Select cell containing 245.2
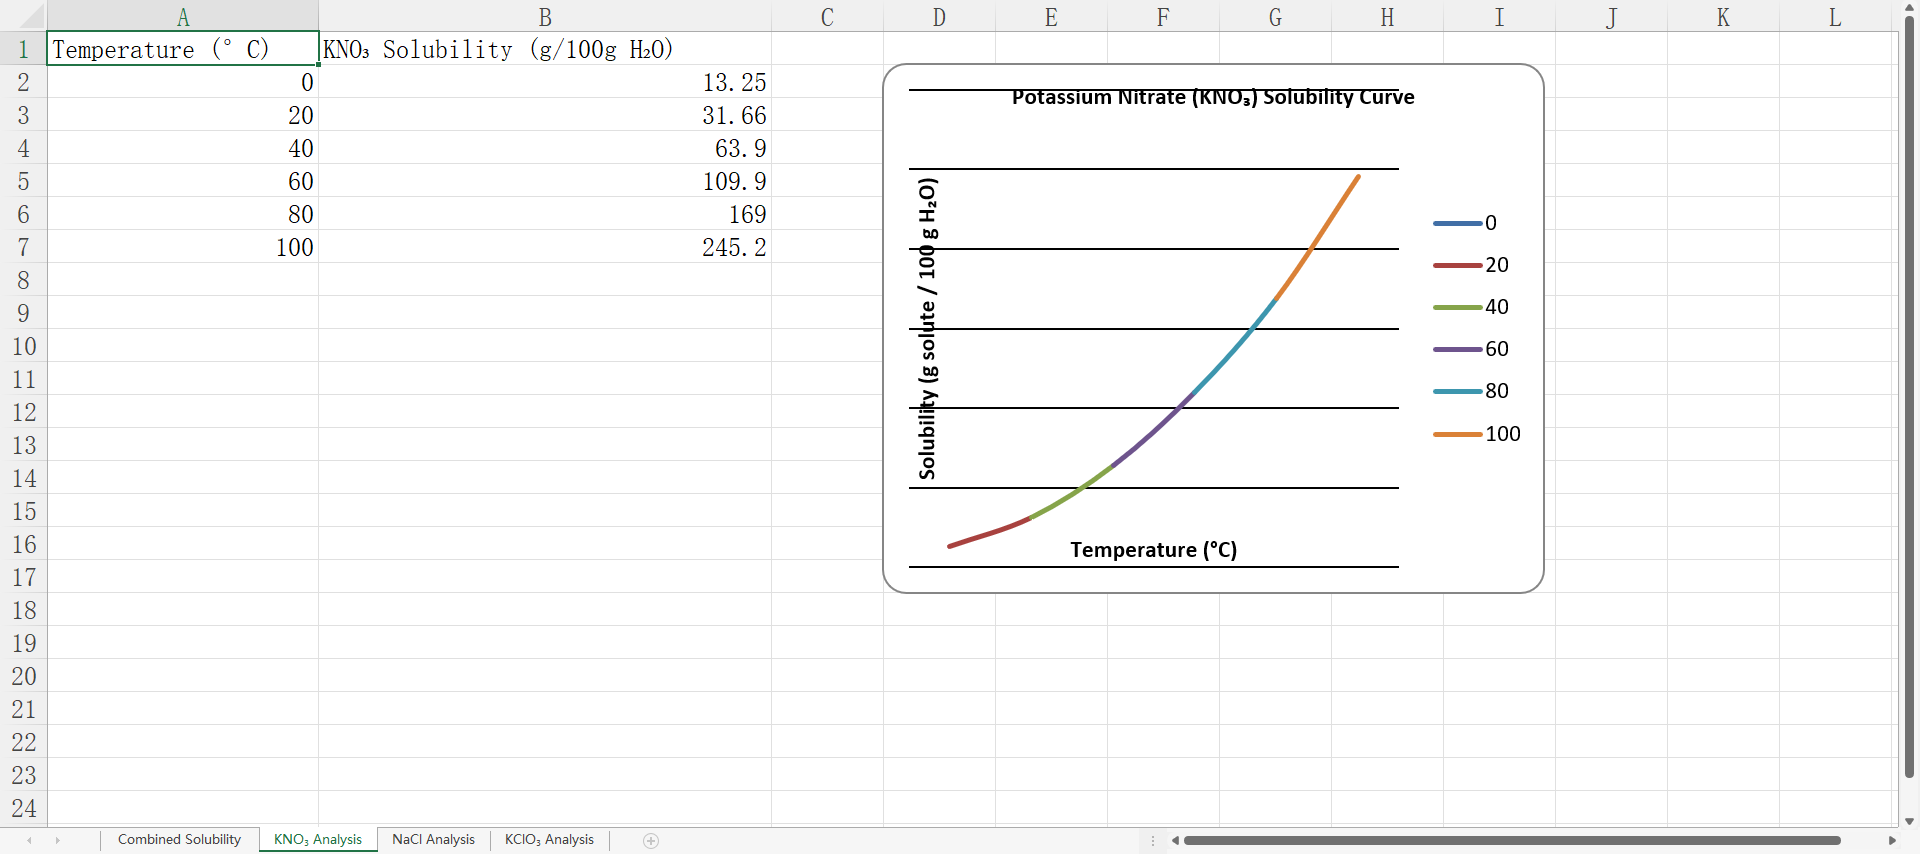 click(x=545, y=247)
